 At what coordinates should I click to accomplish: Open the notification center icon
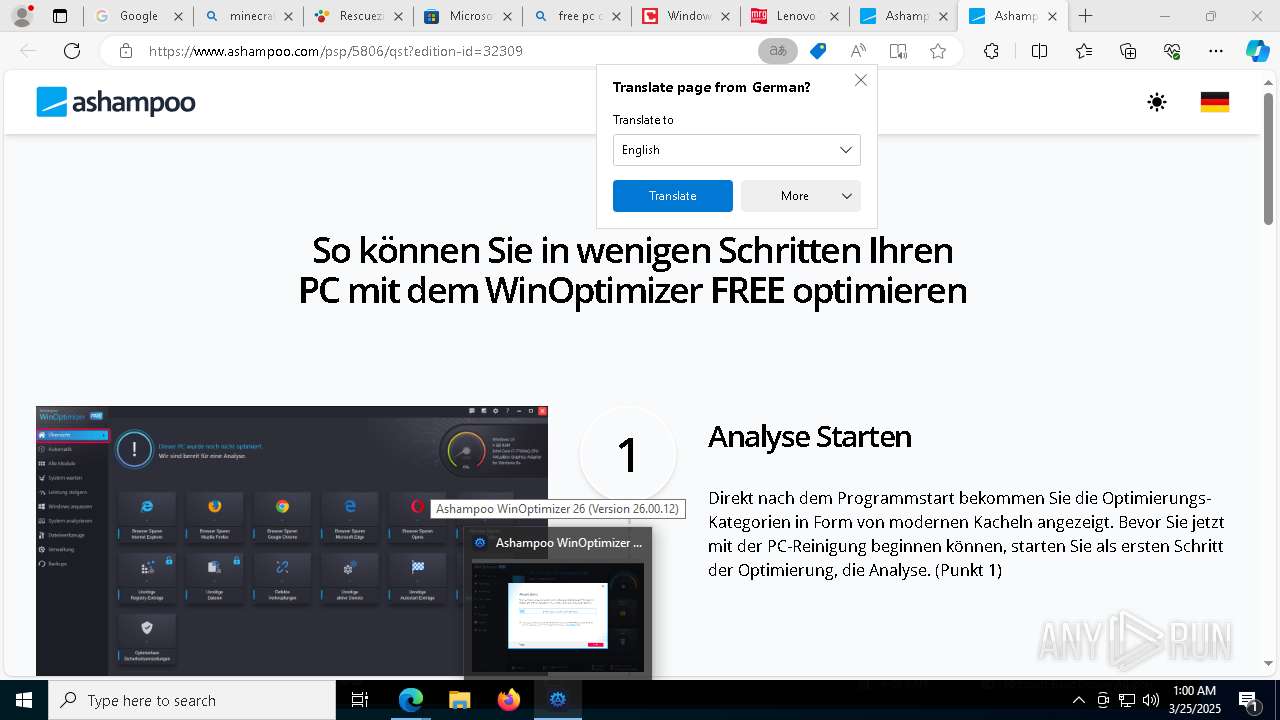(x=1249, y=700)
